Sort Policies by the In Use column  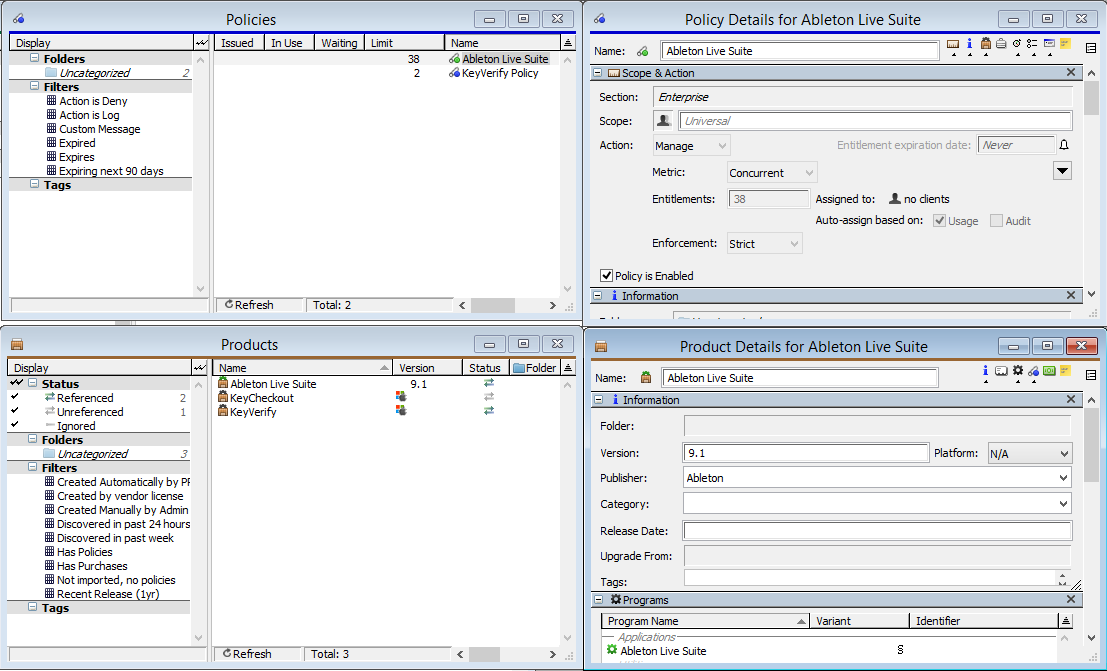(x=289, y=42)
